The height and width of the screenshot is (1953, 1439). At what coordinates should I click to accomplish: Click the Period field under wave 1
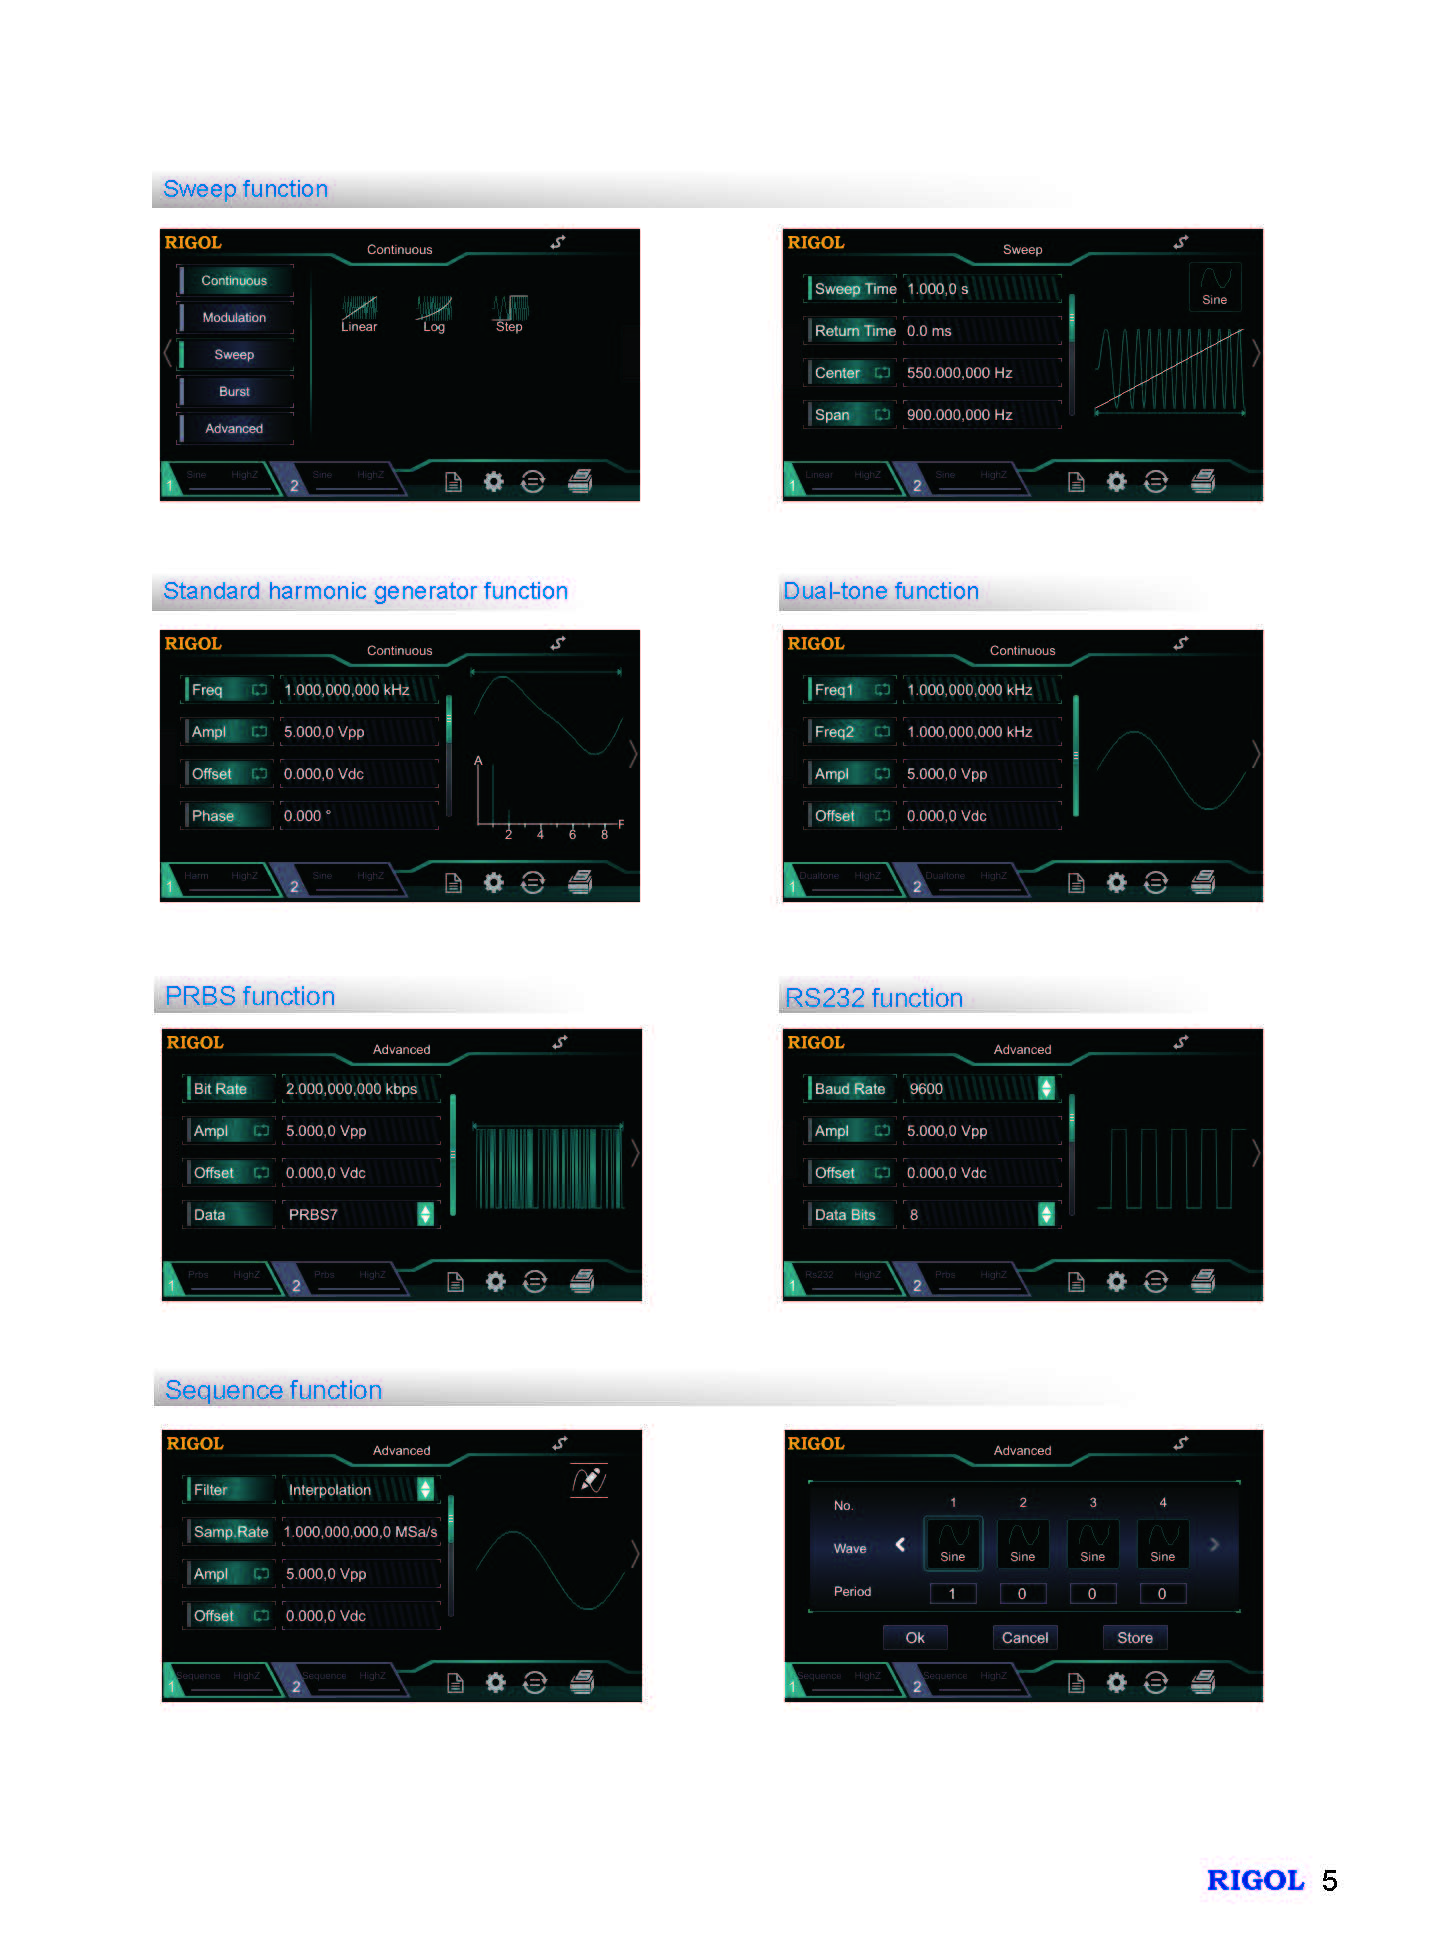pyautogui.click(x=952, y=1593)
